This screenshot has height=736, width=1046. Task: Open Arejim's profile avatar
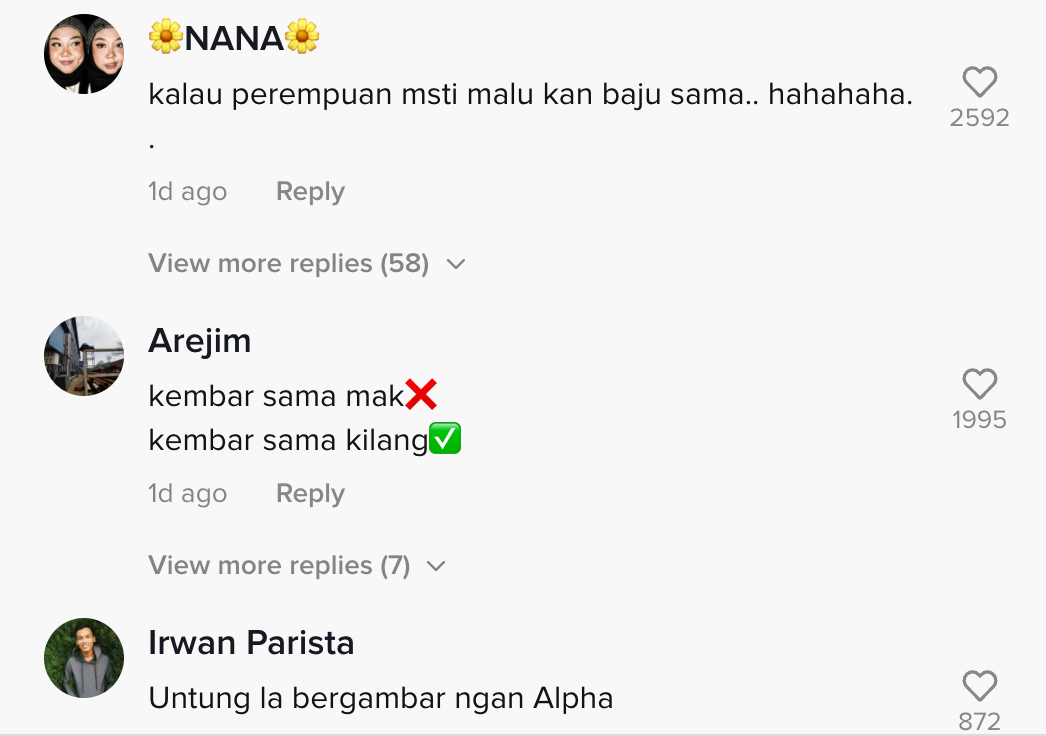84,356
